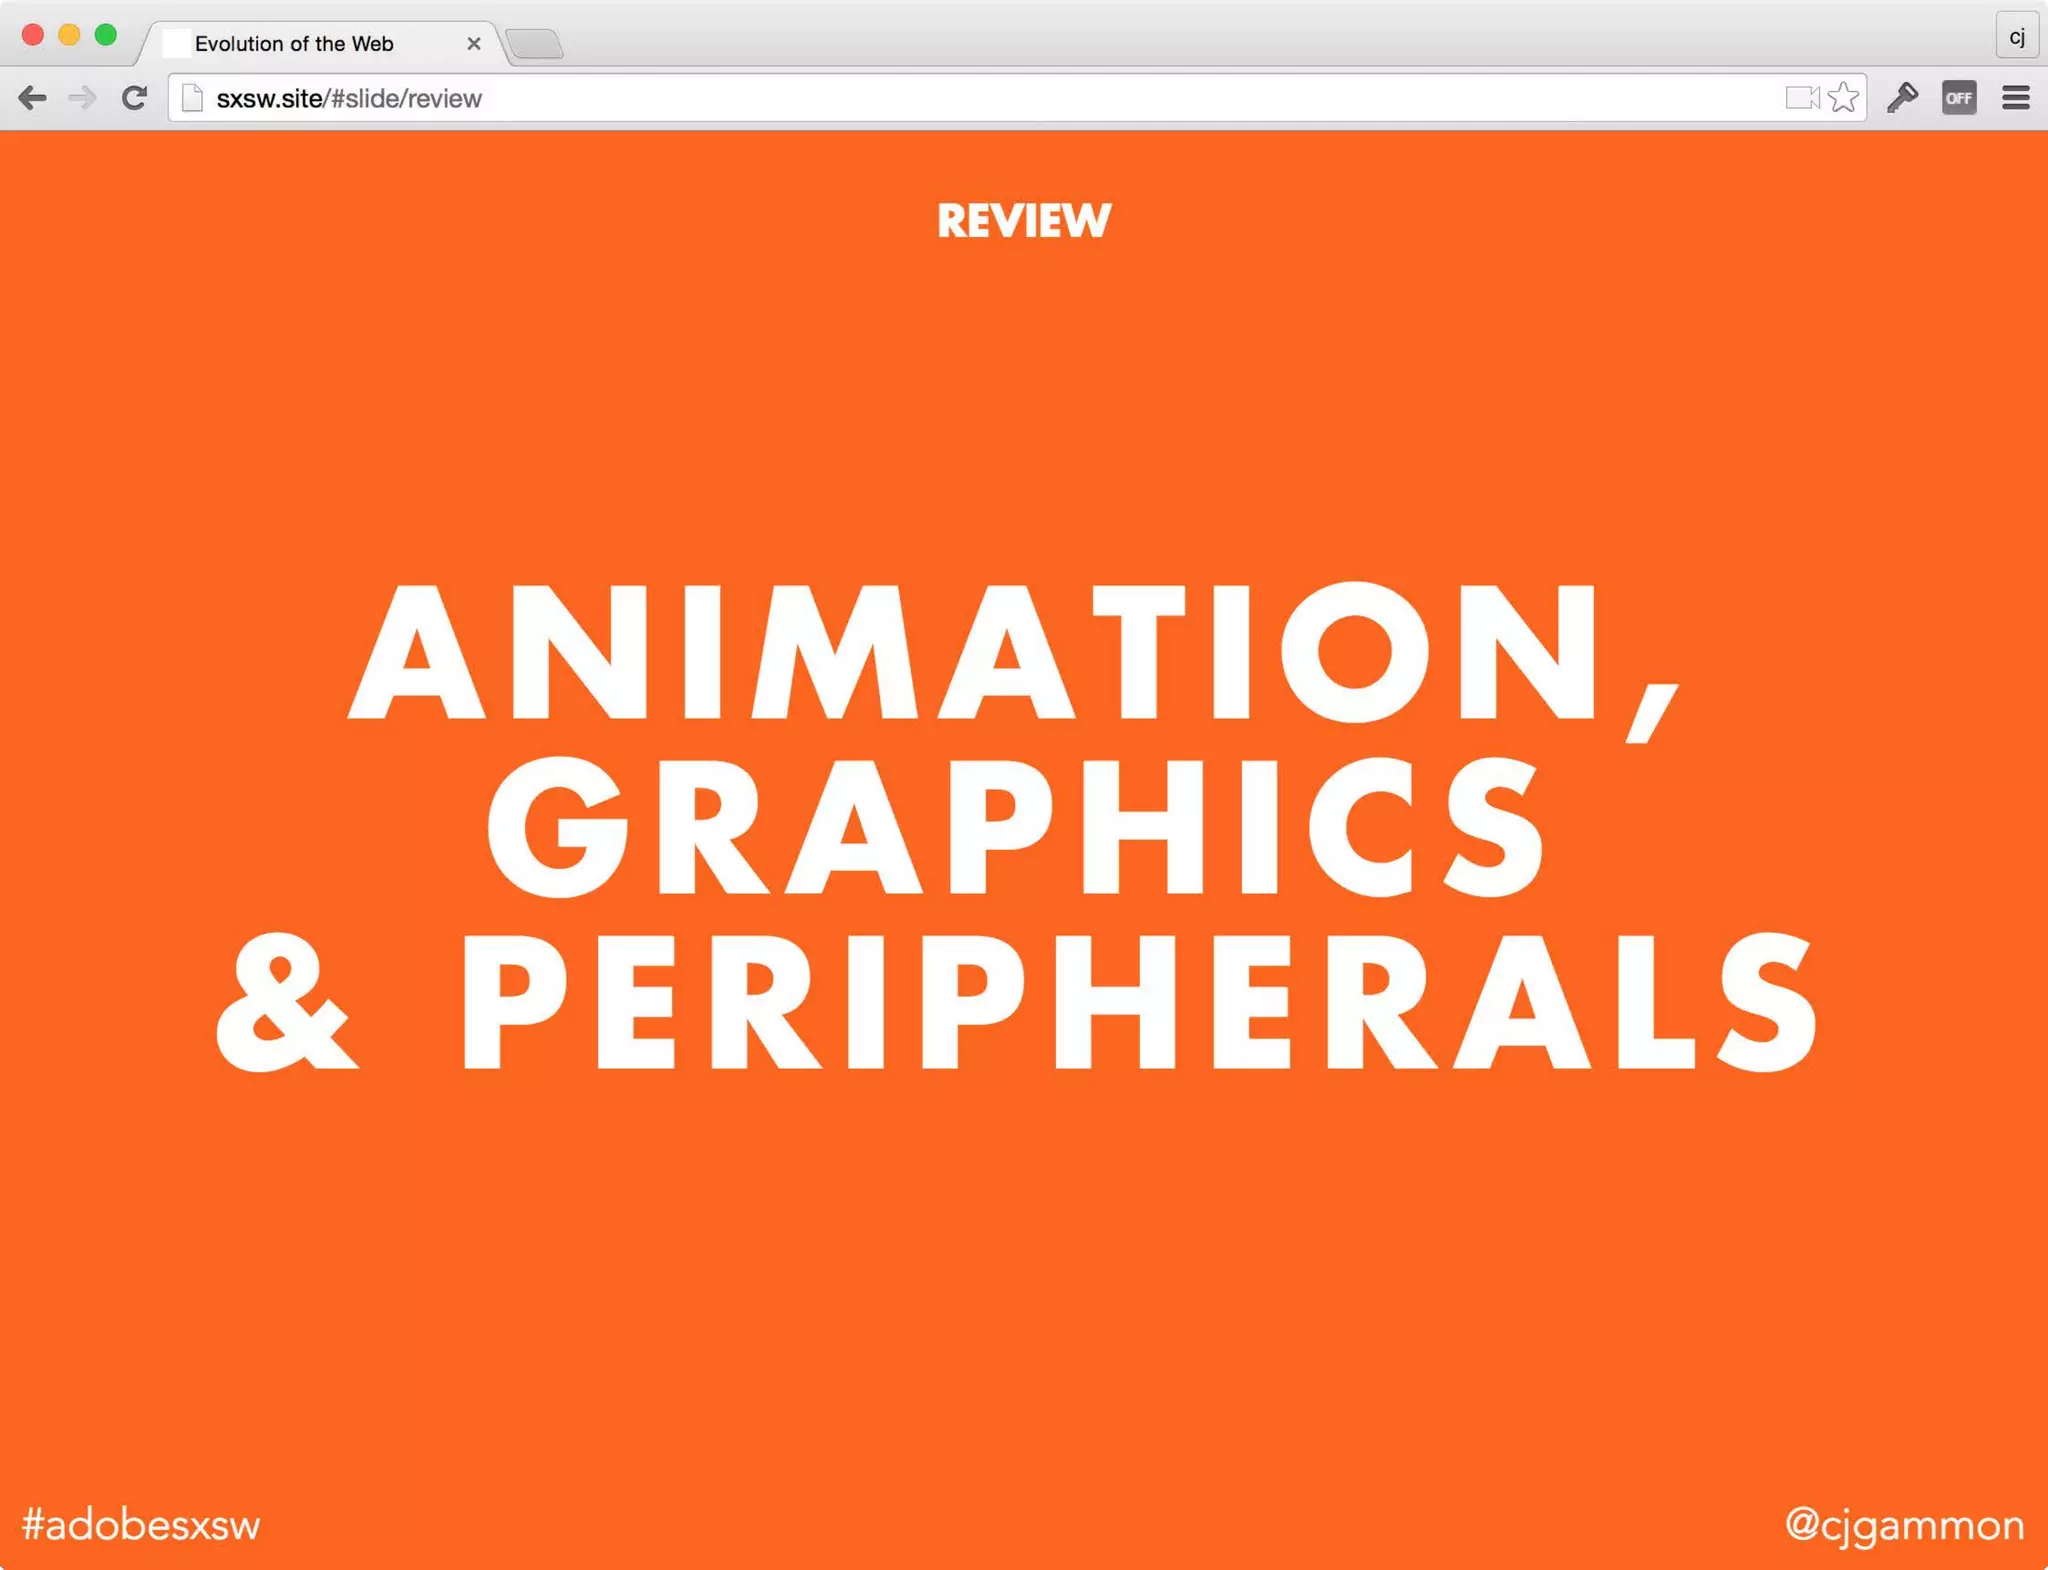This screenshot has height=1570, width=2048.
Task: Toggle the OFF extension button
Action: tap(1959, 98)
